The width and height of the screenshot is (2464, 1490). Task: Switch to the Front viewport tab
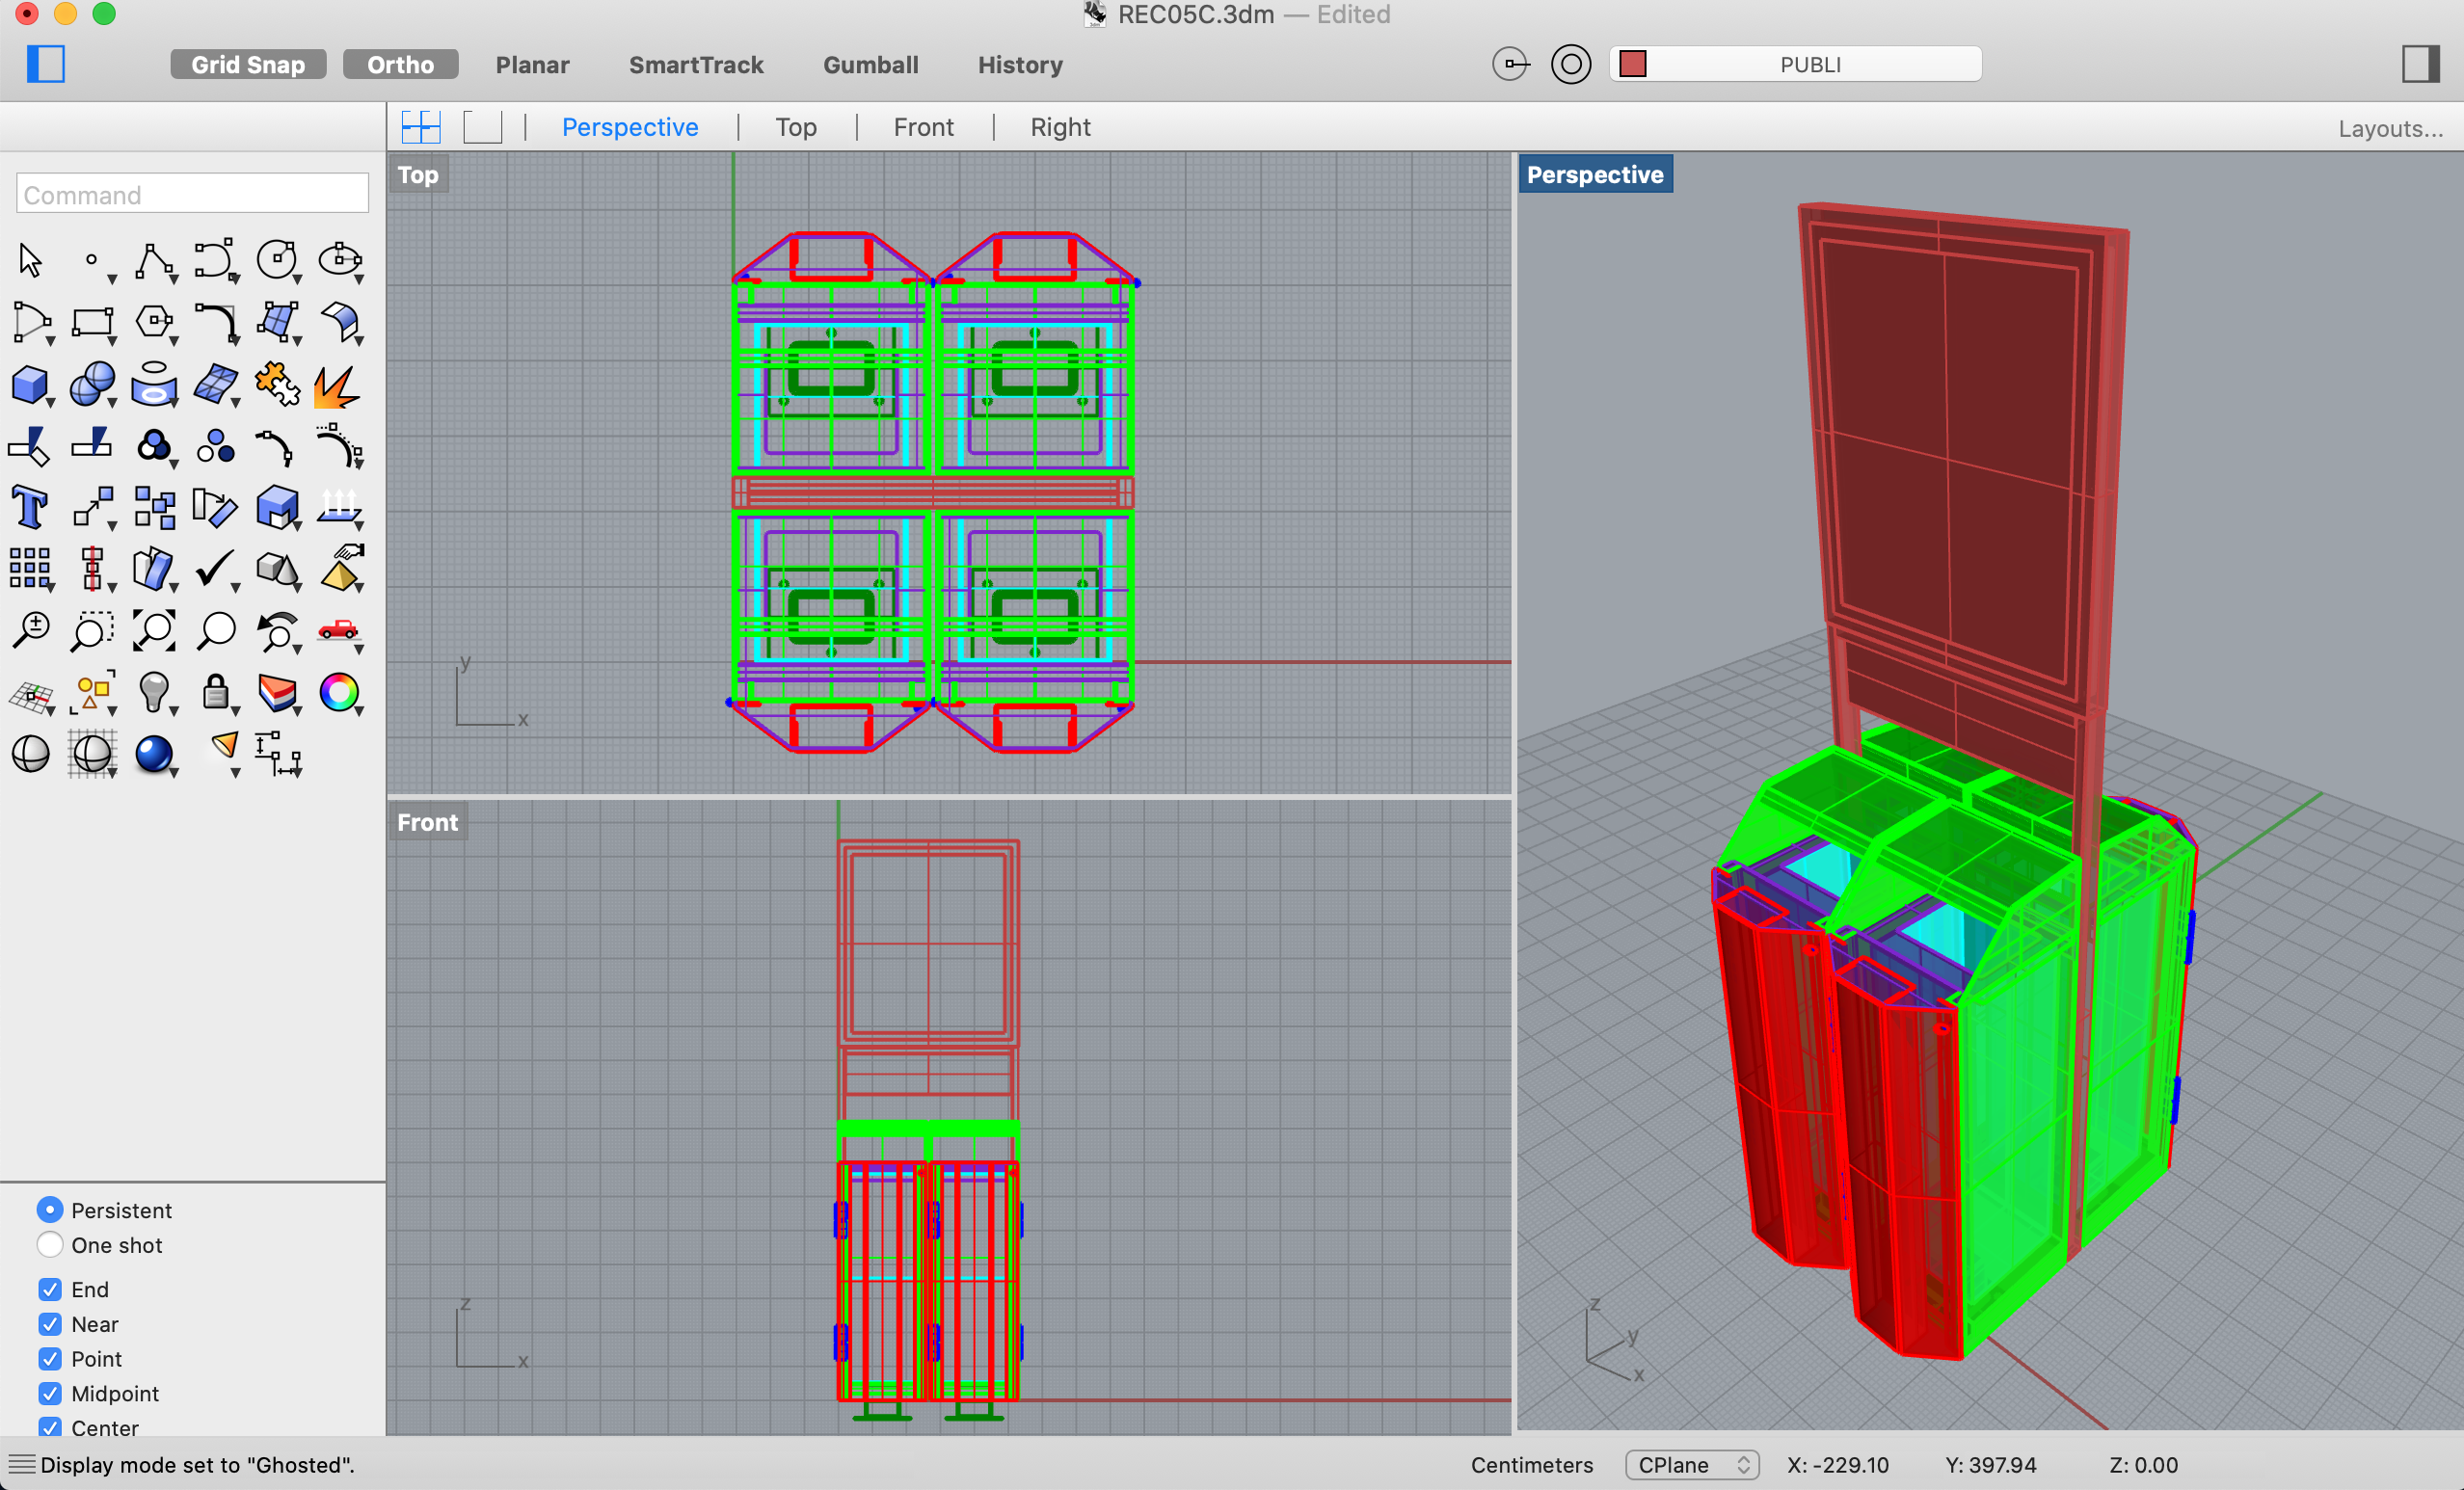tap(923, 127)
